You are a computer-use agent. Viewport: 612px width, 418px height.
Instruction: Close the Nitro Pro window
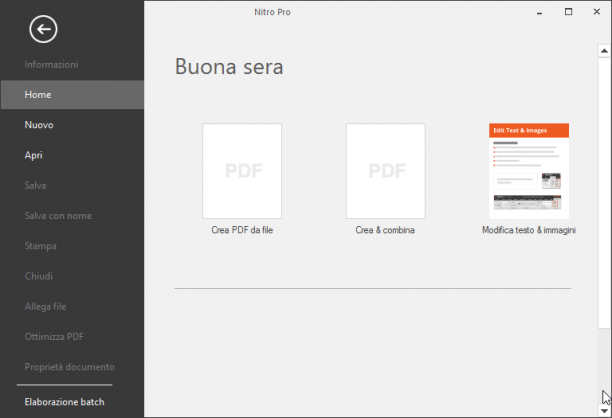(x=596, y=12)
